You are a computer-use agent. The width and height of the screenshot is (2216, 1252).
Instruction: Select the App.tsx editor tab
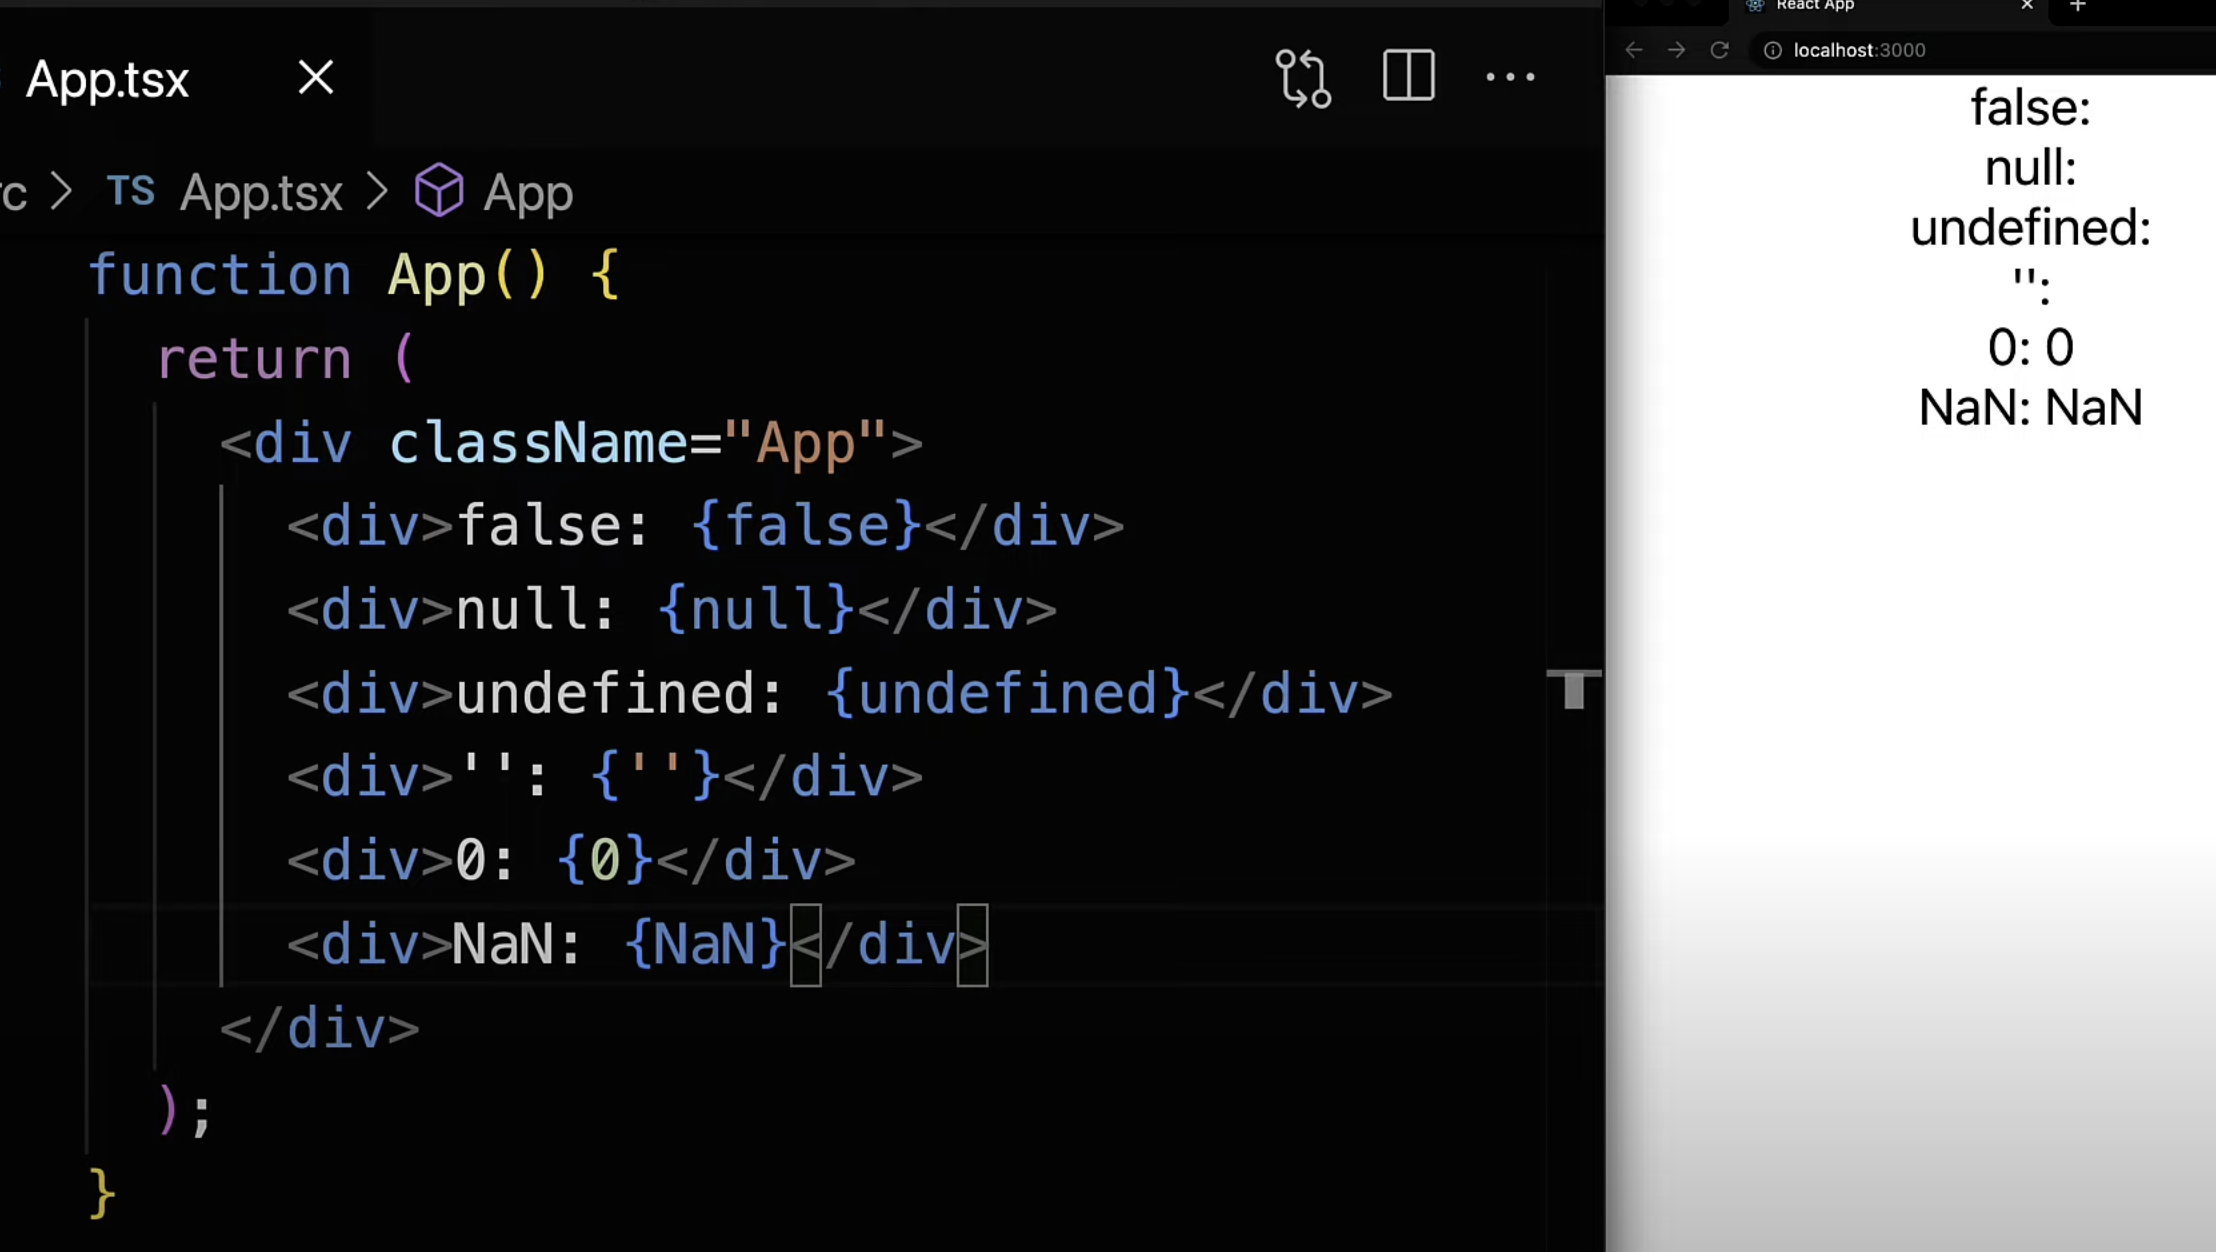pyautogui.click(x=108, y=79)
